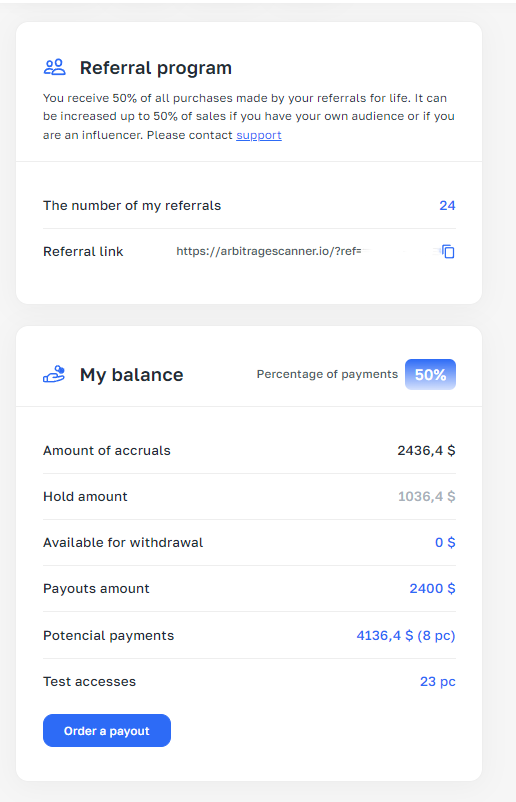Click Available for withdrawal 0 $ value
Image resolution: width=516 pixels, height=802 pixels.
pos(445,542)
